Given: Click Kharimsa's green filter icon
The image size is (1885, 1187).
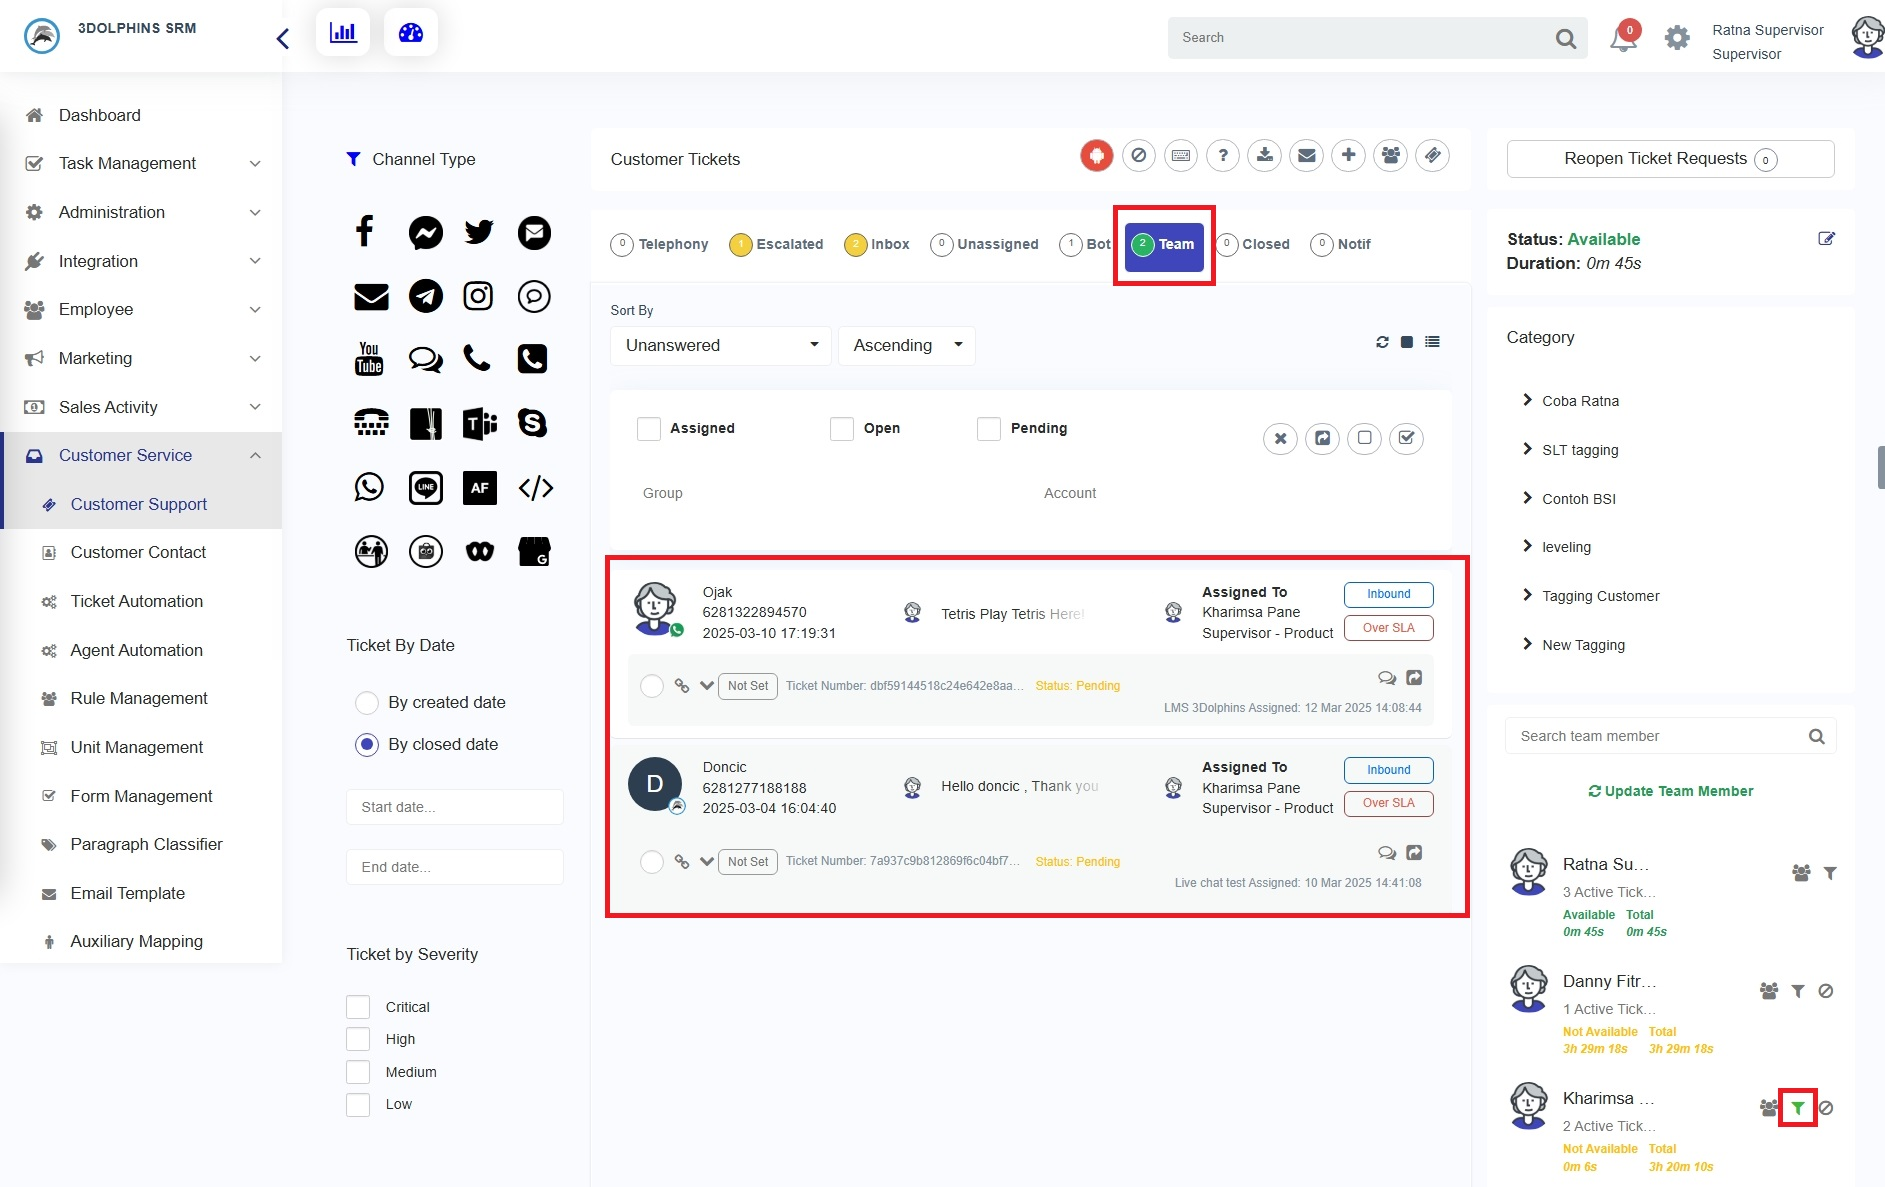Looking at the screenshot, I should (x=1797, y=1108).
